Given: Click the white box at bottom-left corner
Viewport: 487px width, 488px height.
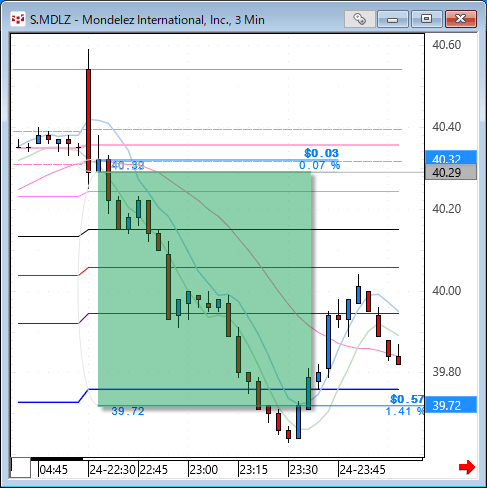Looking at the screenshot, I should click(20, 468).
